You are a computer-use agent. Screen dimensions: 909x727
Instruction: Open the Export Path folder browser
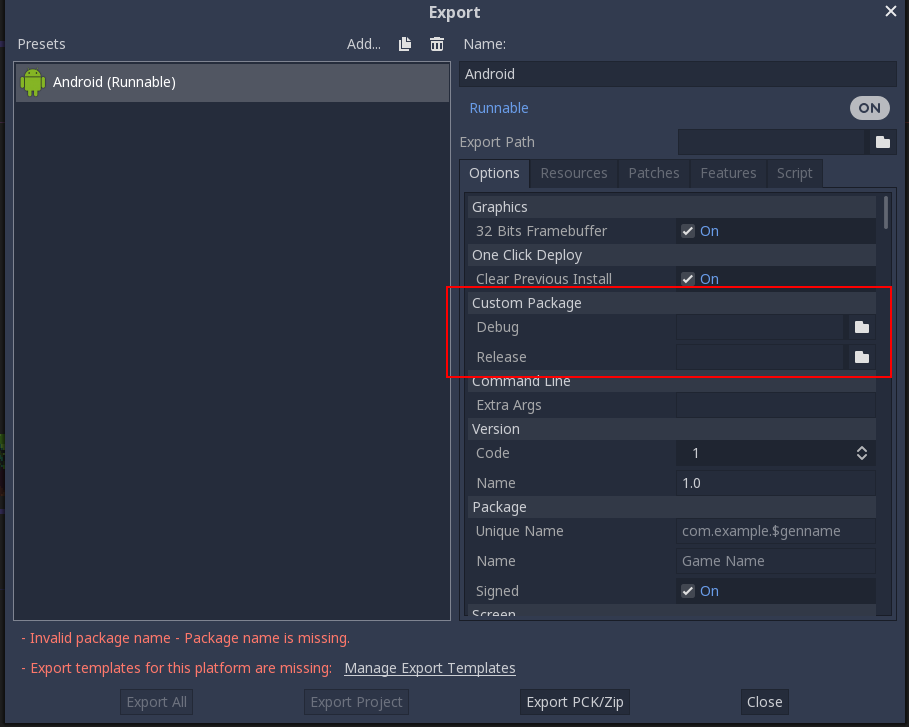coord(881,142)
